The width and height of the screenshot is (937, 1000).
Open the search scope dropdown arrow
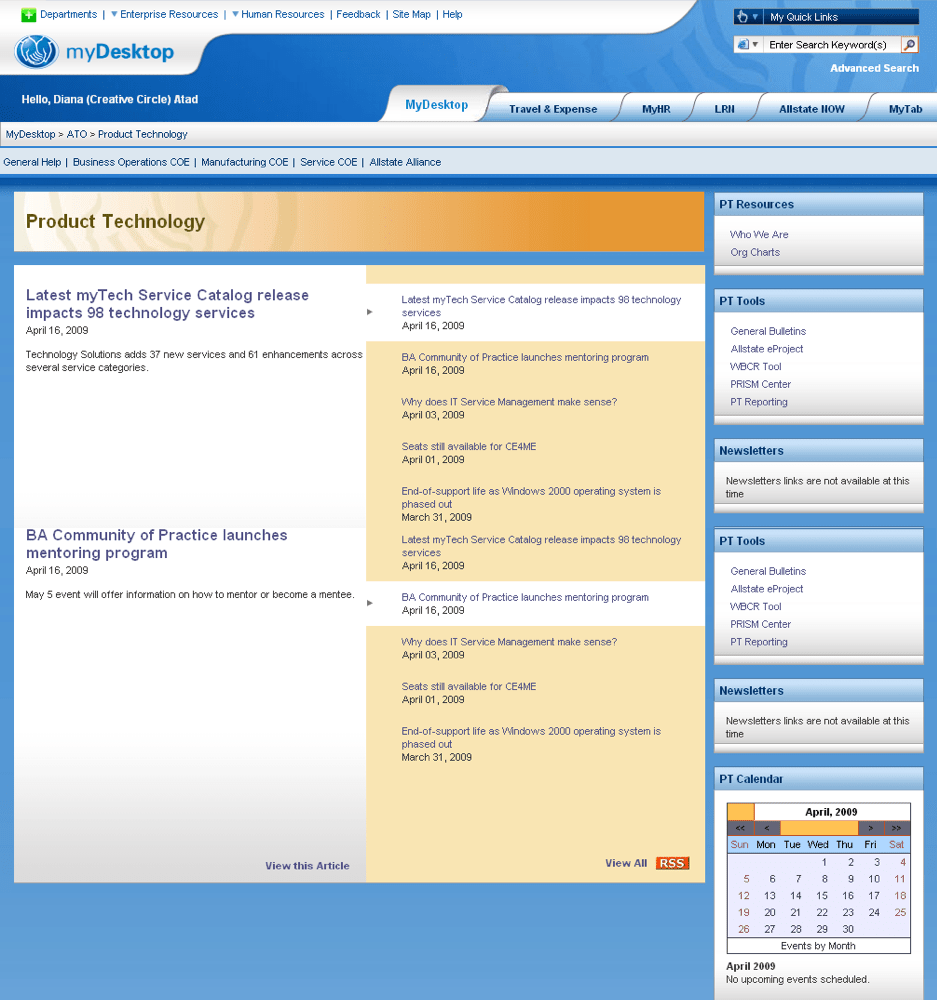pyautogui.click(x=755, y=45)
